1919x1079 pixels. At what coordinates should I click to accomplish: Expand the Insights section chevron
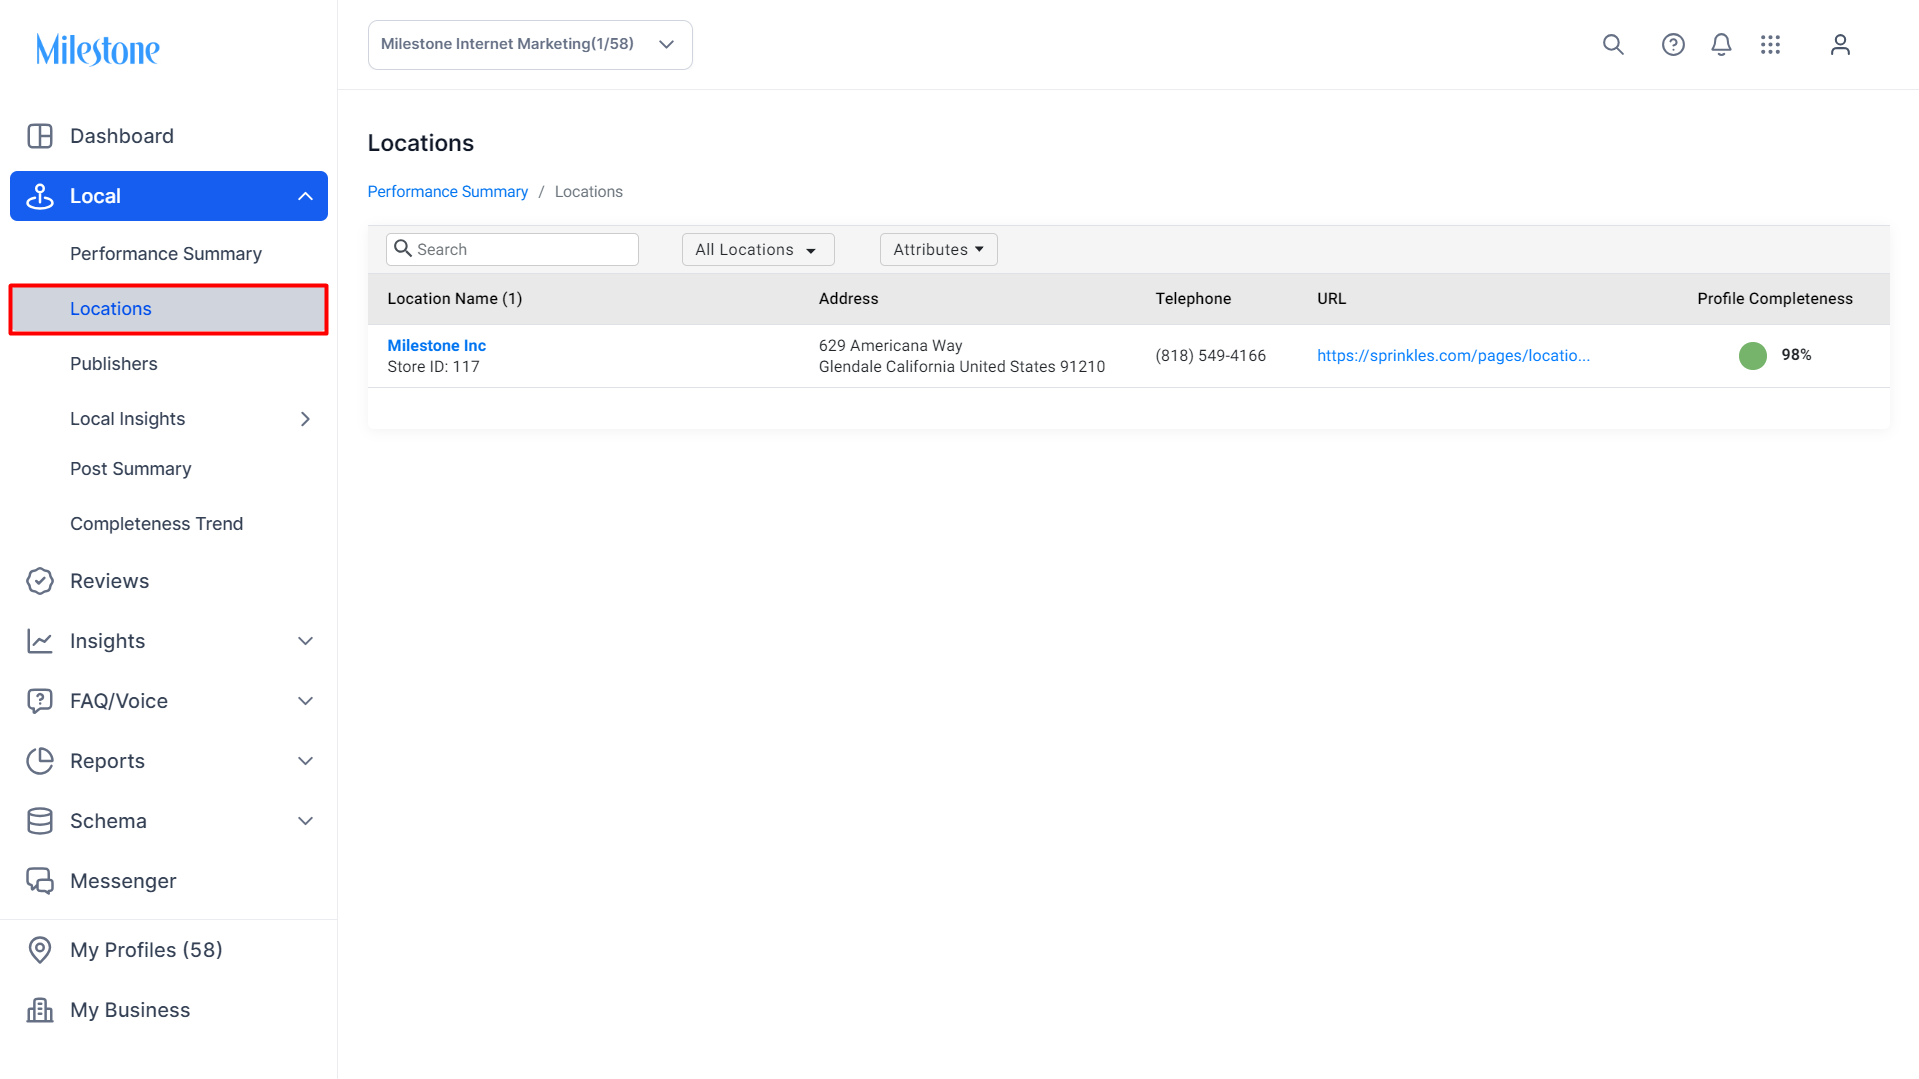click(305, 641)
